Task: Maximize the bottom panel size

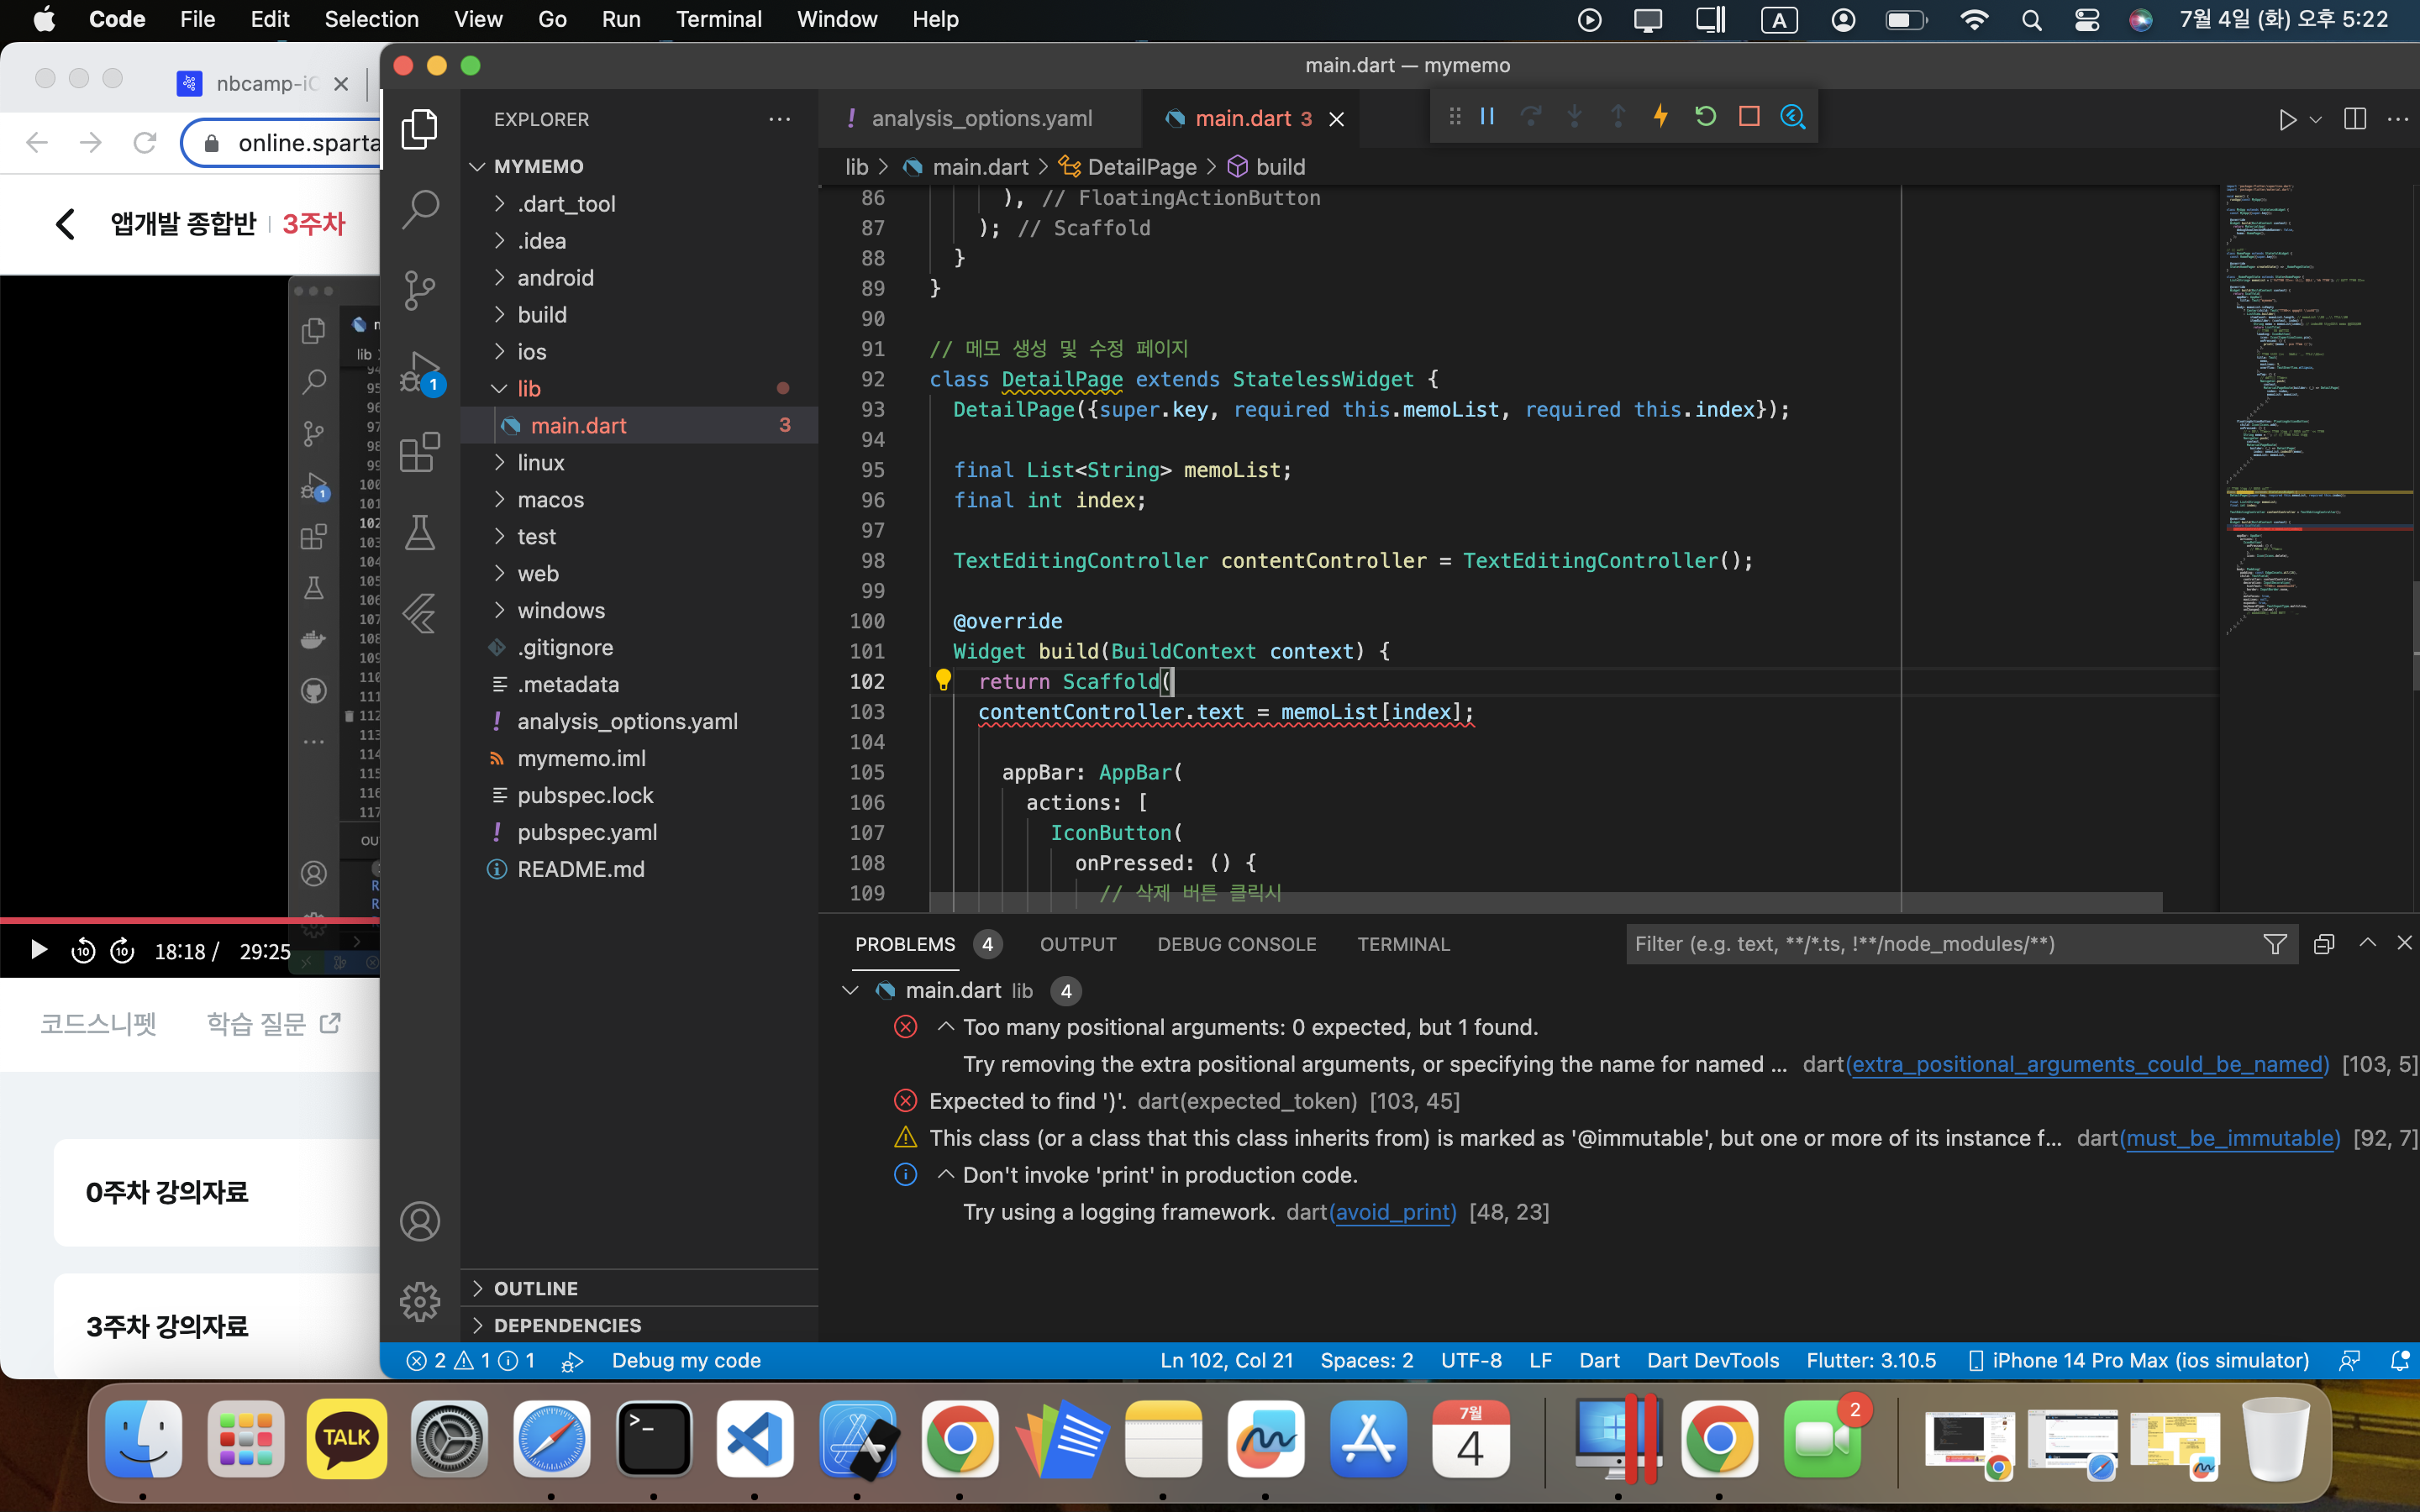Action: 2367,943
